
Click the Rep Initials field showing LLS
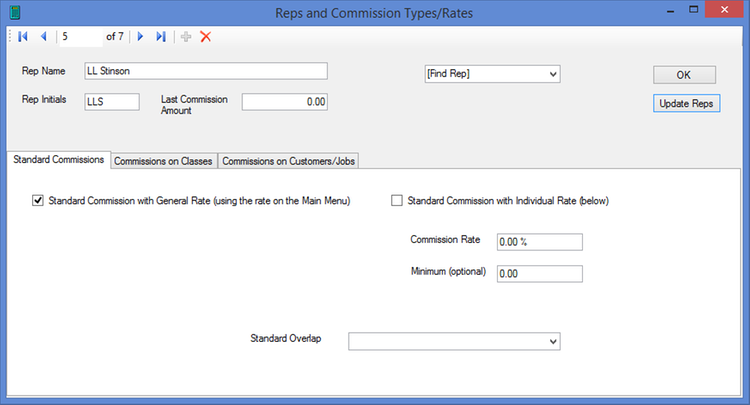click(x=112, y=102)
